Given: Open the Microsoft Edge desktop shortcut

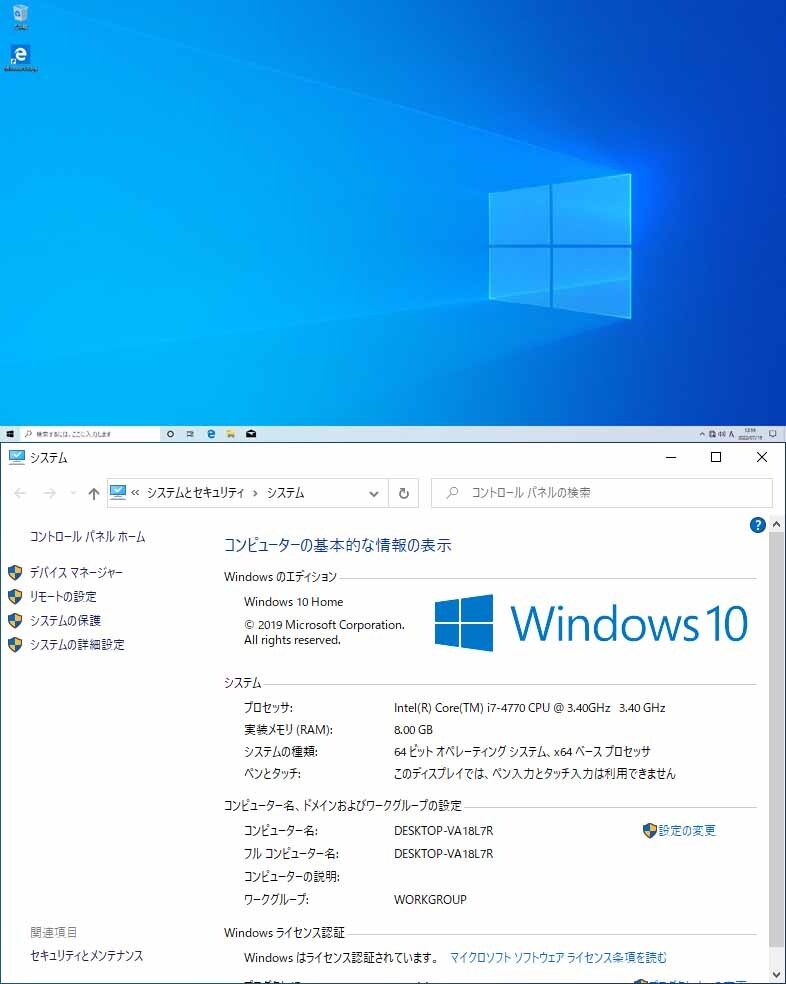Looking at the screenshot, I should click(x=21, y=58).
